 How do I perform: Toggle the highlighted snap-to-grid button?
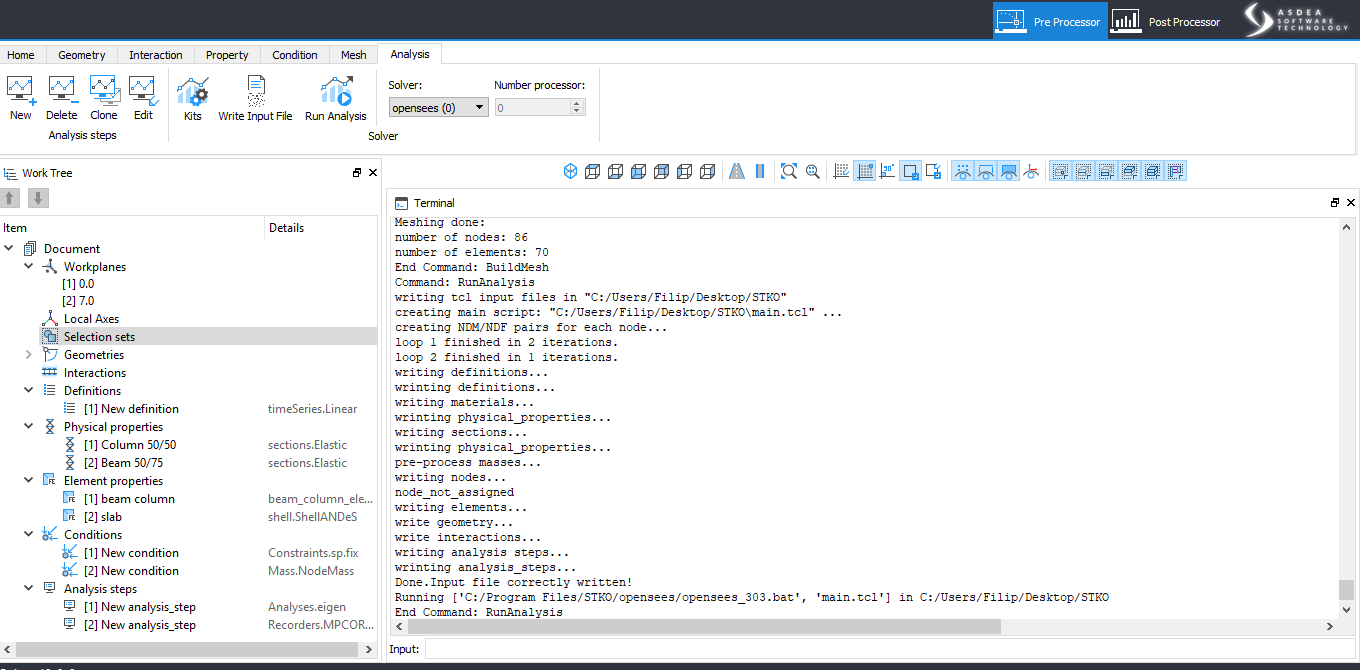point(865,171)
